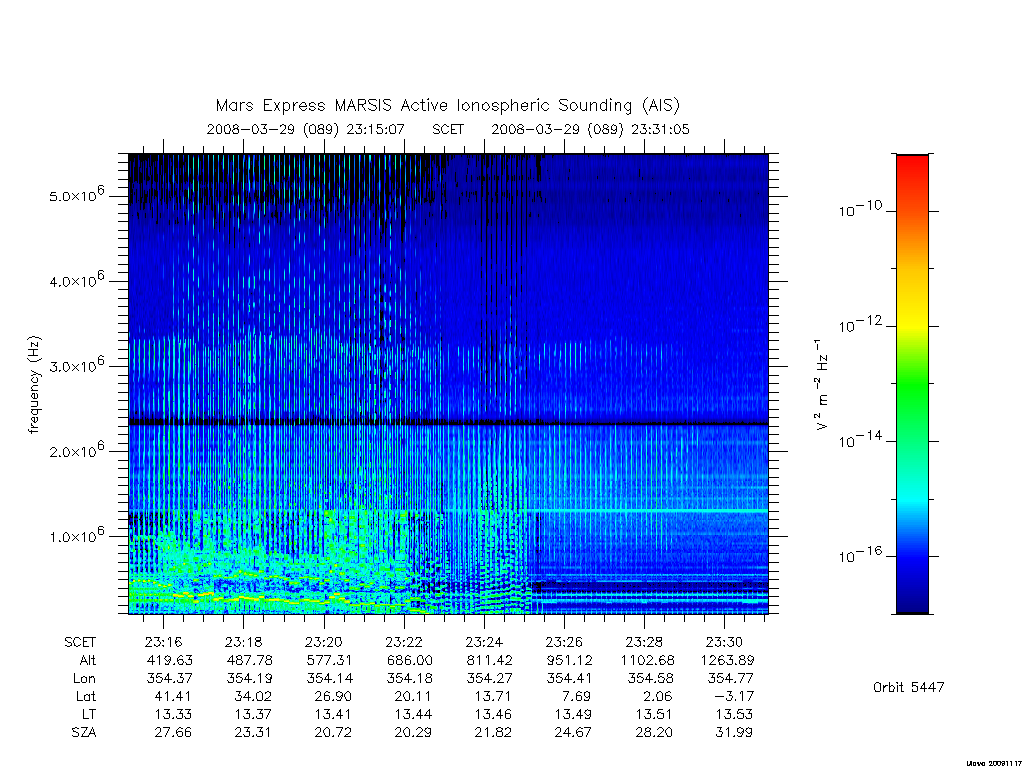Click the SZA value 20.29

pyautogui.click(x=413, y=732)
